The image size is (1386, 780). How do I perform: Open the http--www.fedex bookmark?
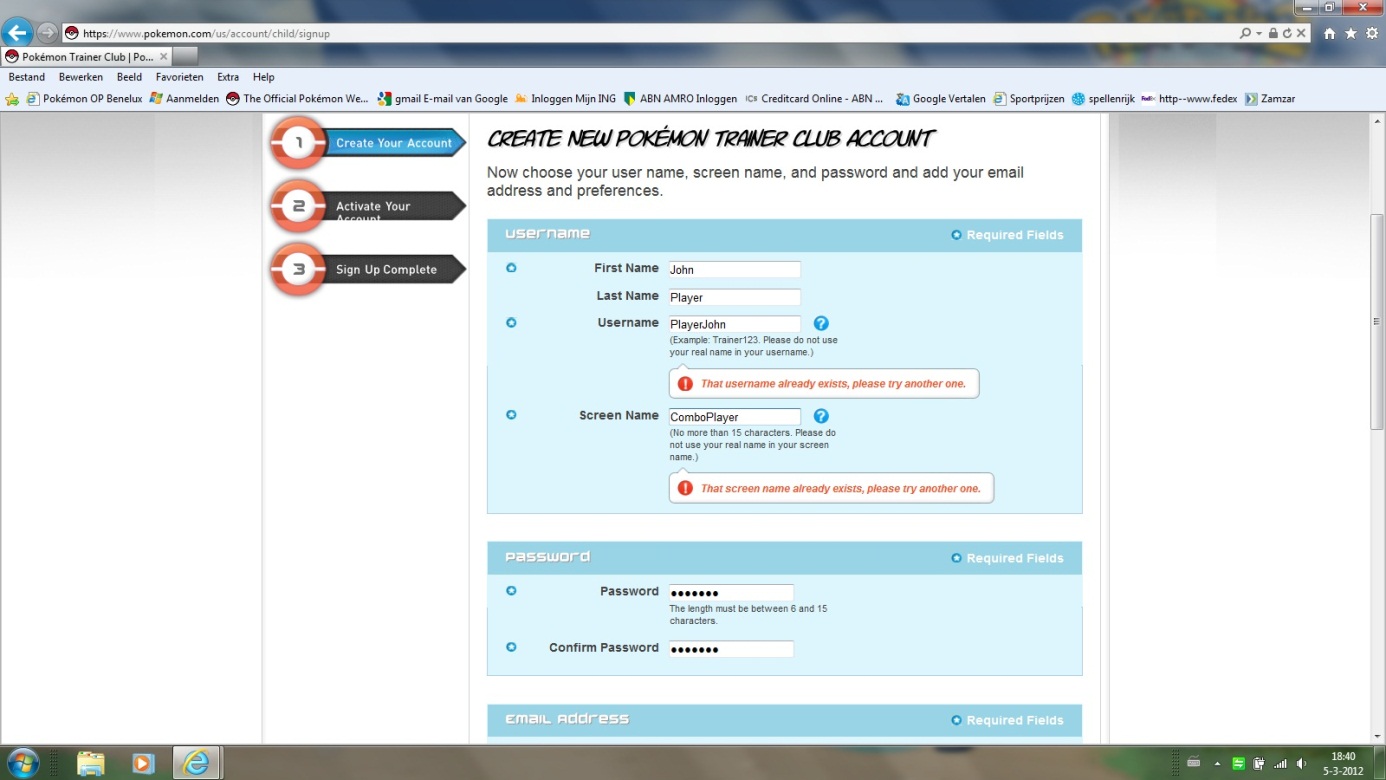click(1189, 99)
